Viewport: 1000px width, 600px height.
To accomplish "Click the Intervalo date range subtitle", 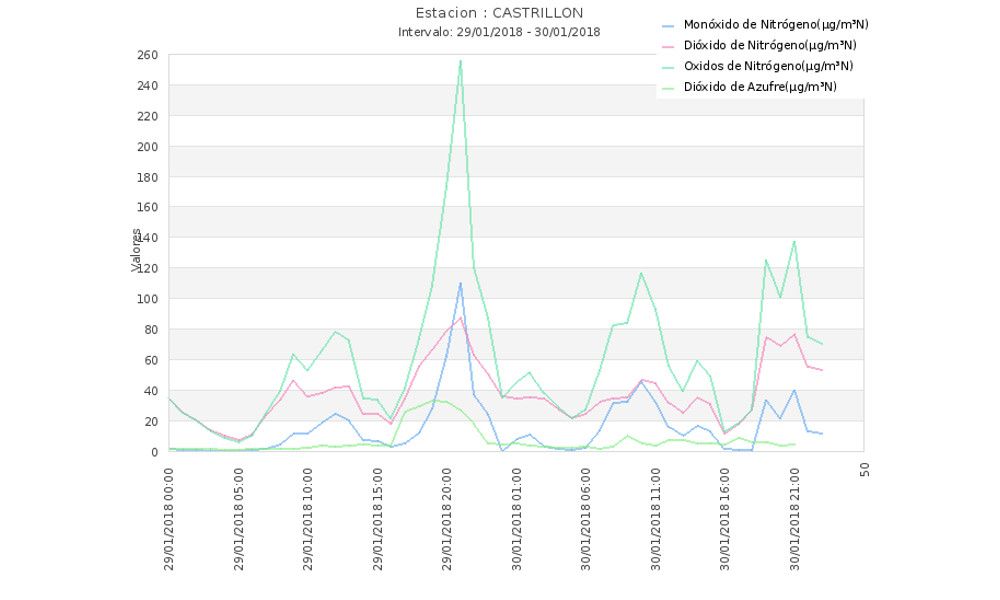I will [x=499, y=32].
